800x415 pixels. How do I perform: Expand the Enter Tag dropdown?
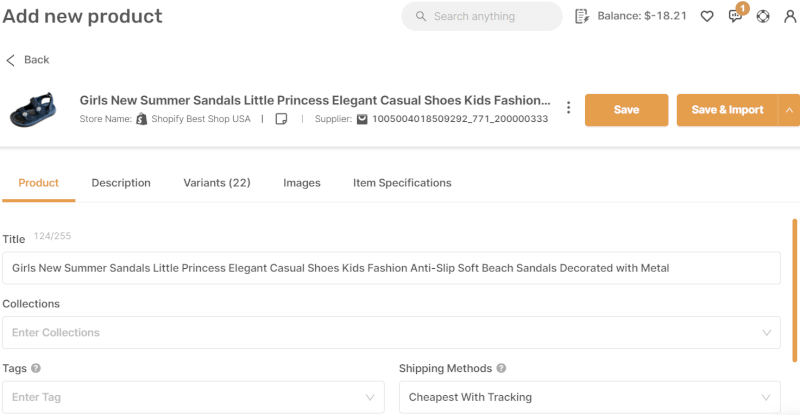[x=193, y=397]
